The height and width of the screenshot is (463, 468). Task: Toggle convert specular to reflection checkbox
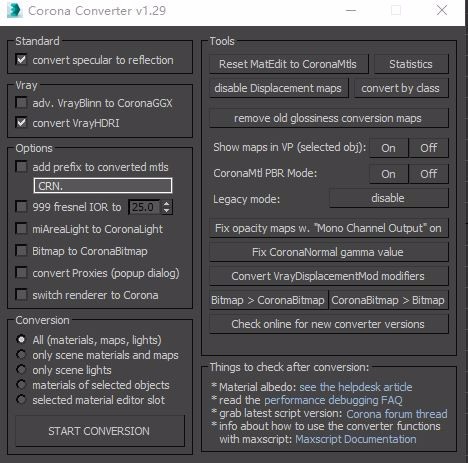(x=21, y=60)
